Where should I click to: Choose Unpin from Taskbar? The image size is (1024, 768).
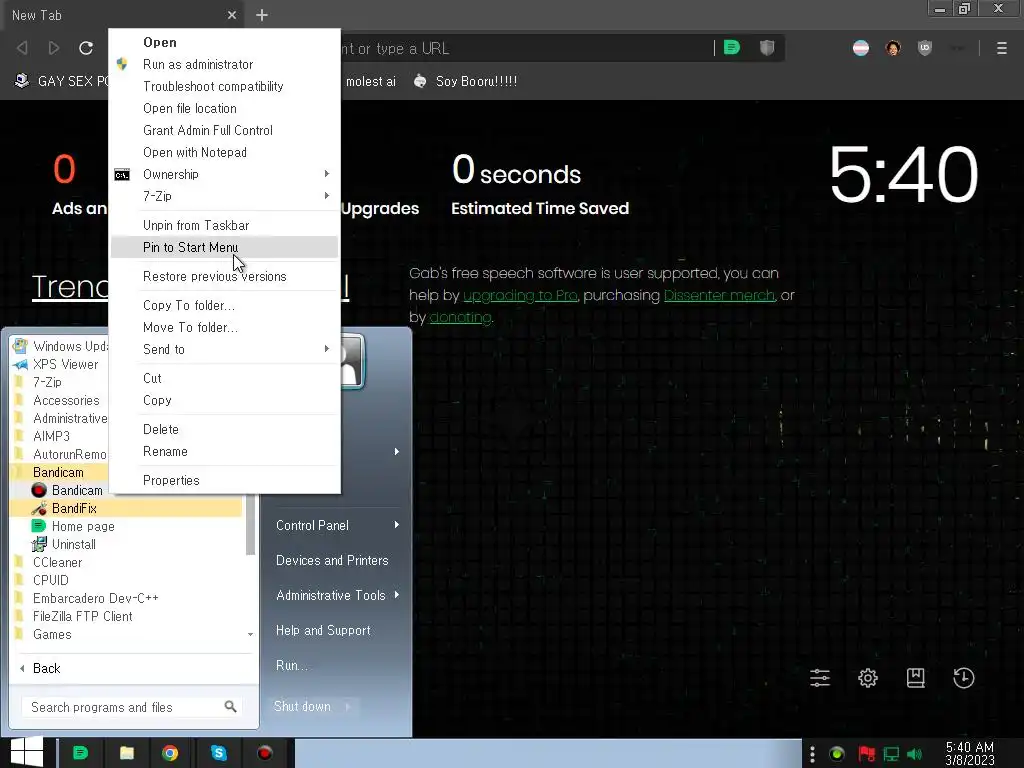225,225
